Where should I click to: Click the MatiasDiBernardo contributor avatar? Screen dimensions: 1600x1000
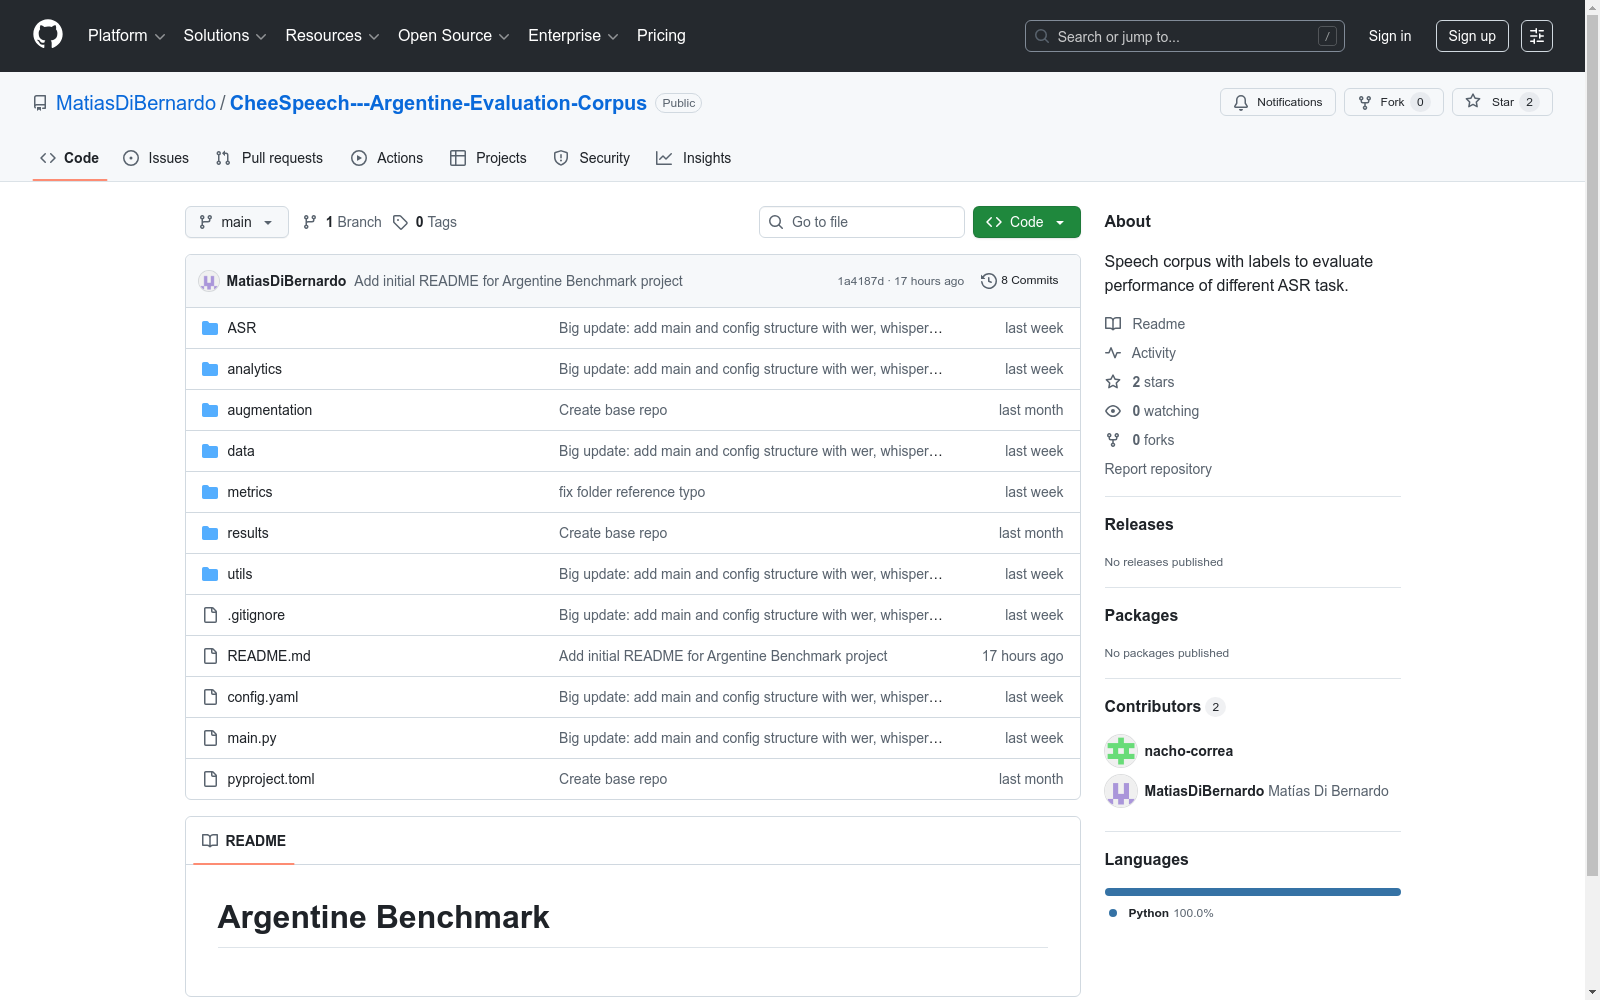click(1121, 791)
